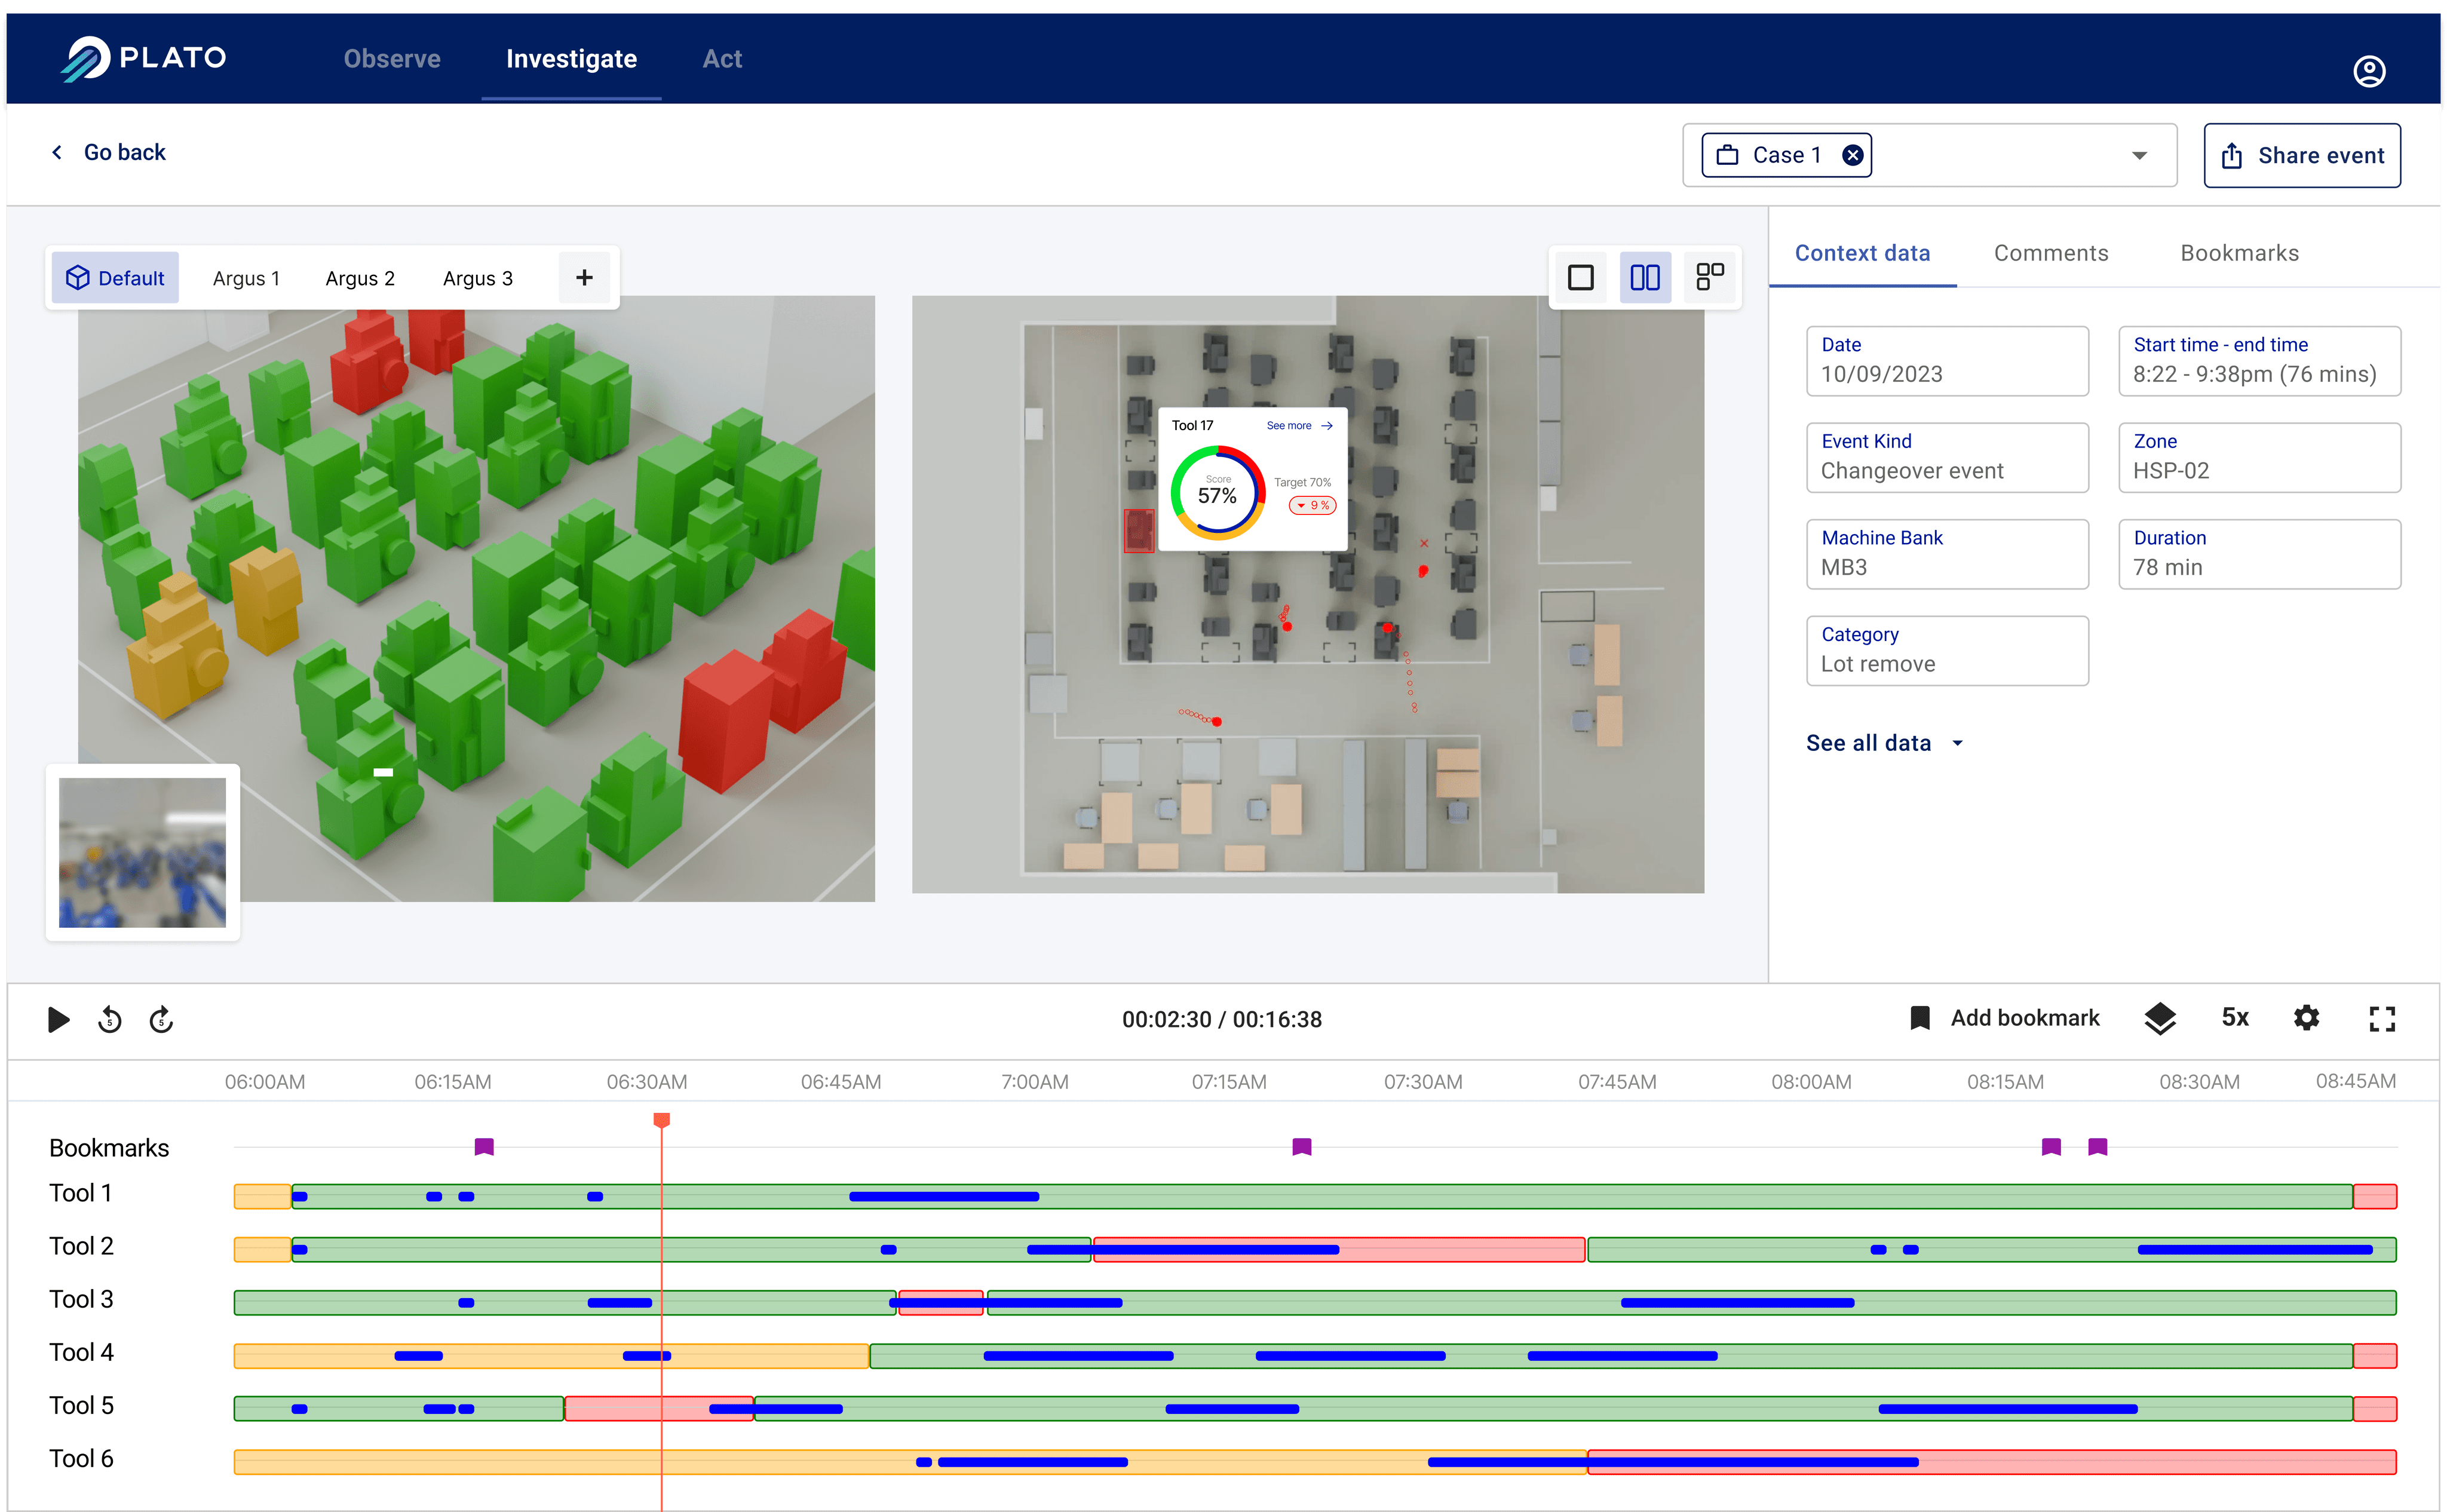Toggle the Default view tab on
The width and height of the screenshot is (2447, 1512).
pos(115,277)
